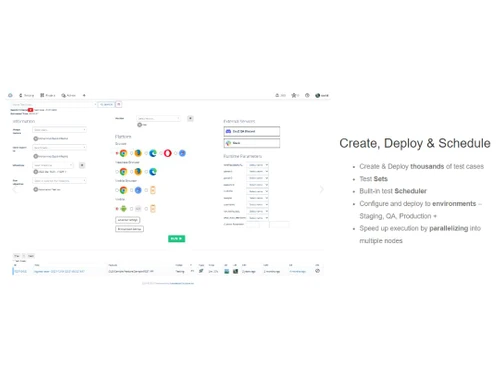500x375 pixels.
Task: Click the rocket type icon in the test case row
Action: tap(201, 271)
